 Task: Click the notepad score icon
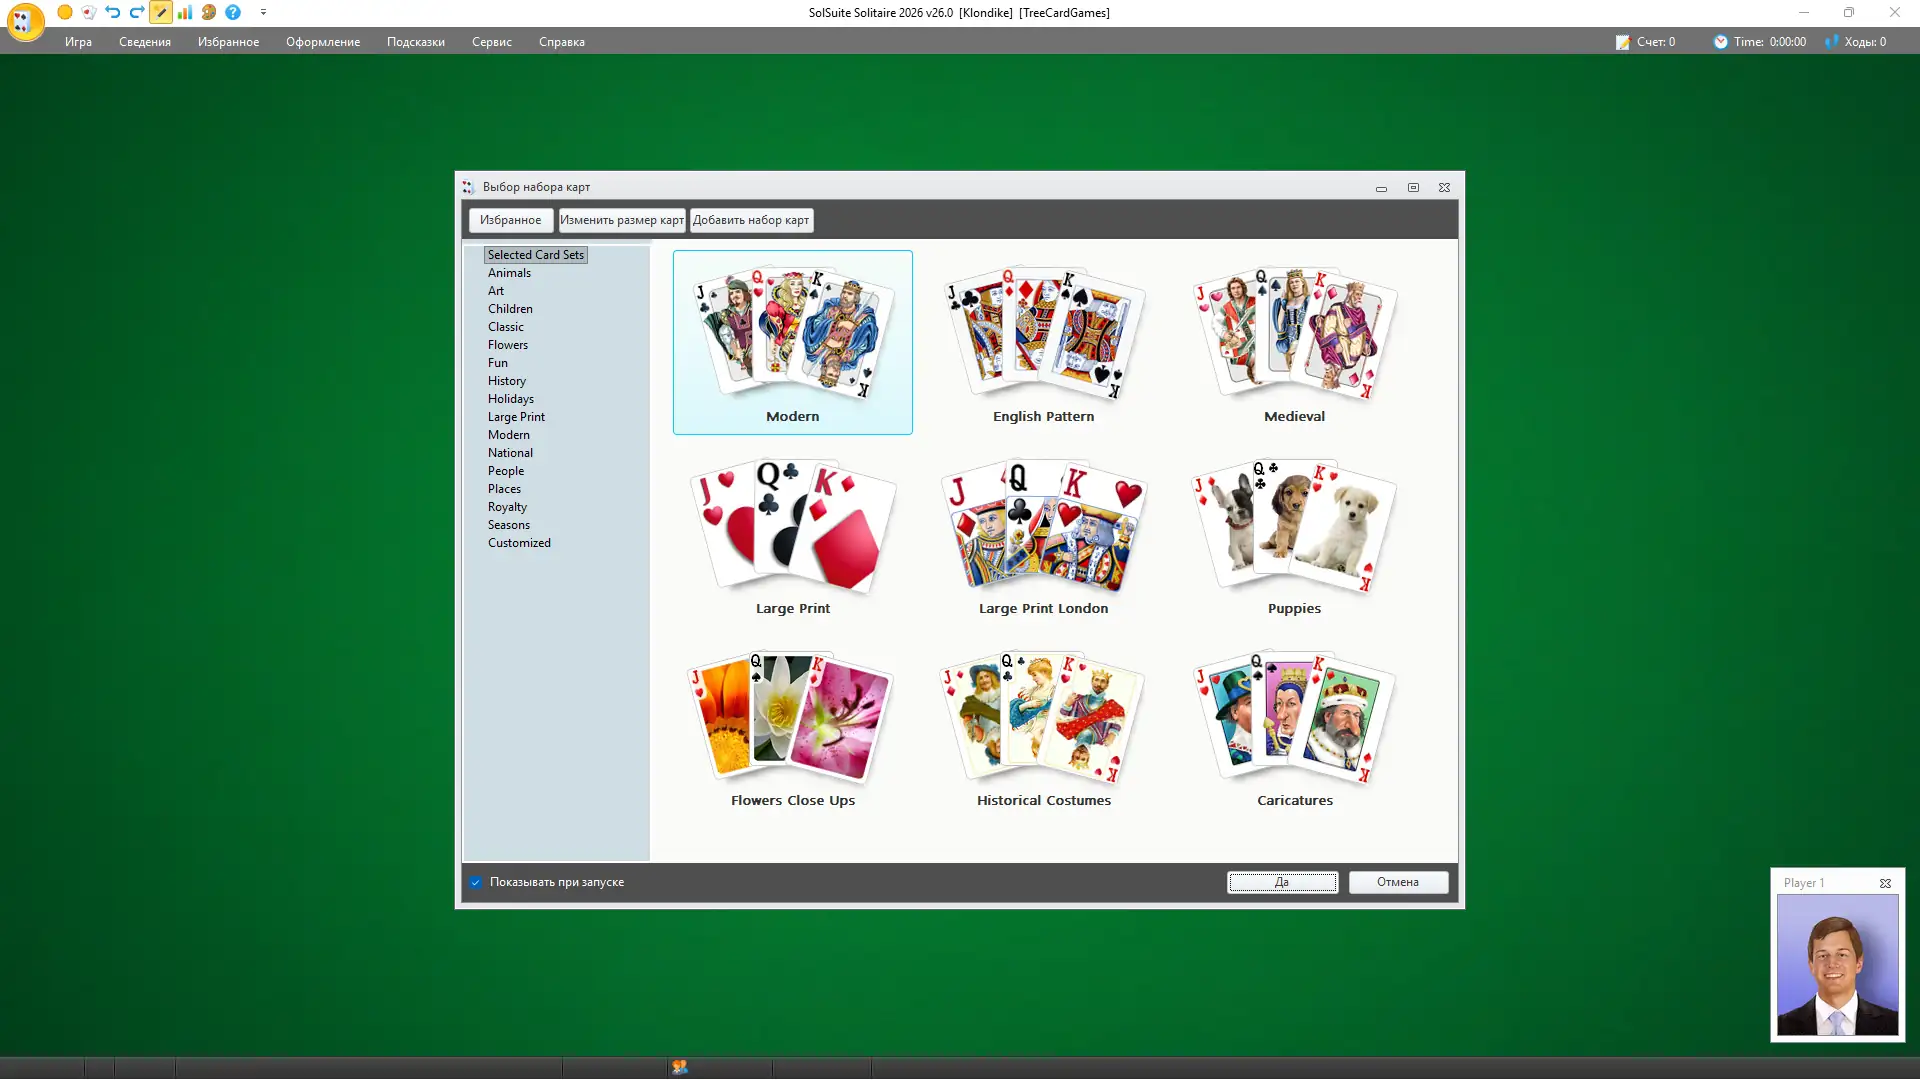click(x=1622, y=42)
